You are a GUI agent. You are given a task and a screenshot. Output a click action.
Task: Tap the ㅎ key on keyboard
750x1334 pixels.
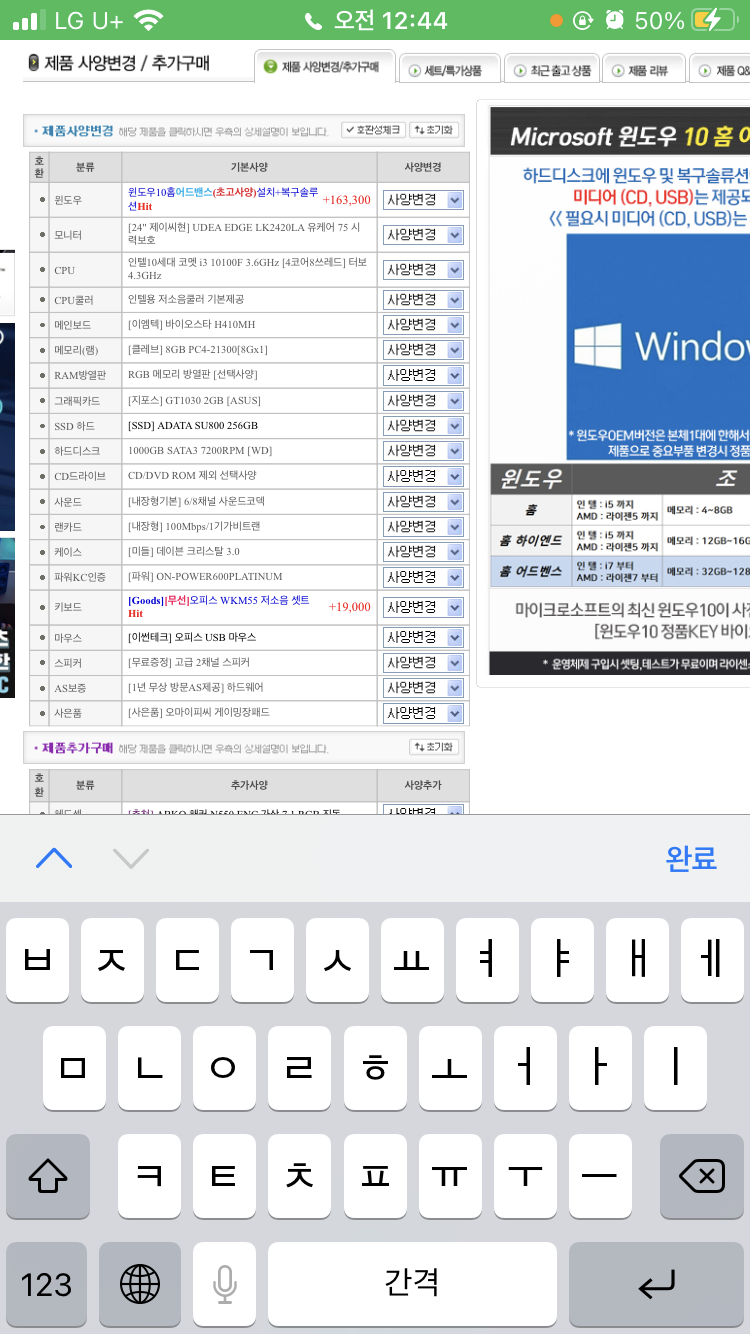tap(375, 1068)
